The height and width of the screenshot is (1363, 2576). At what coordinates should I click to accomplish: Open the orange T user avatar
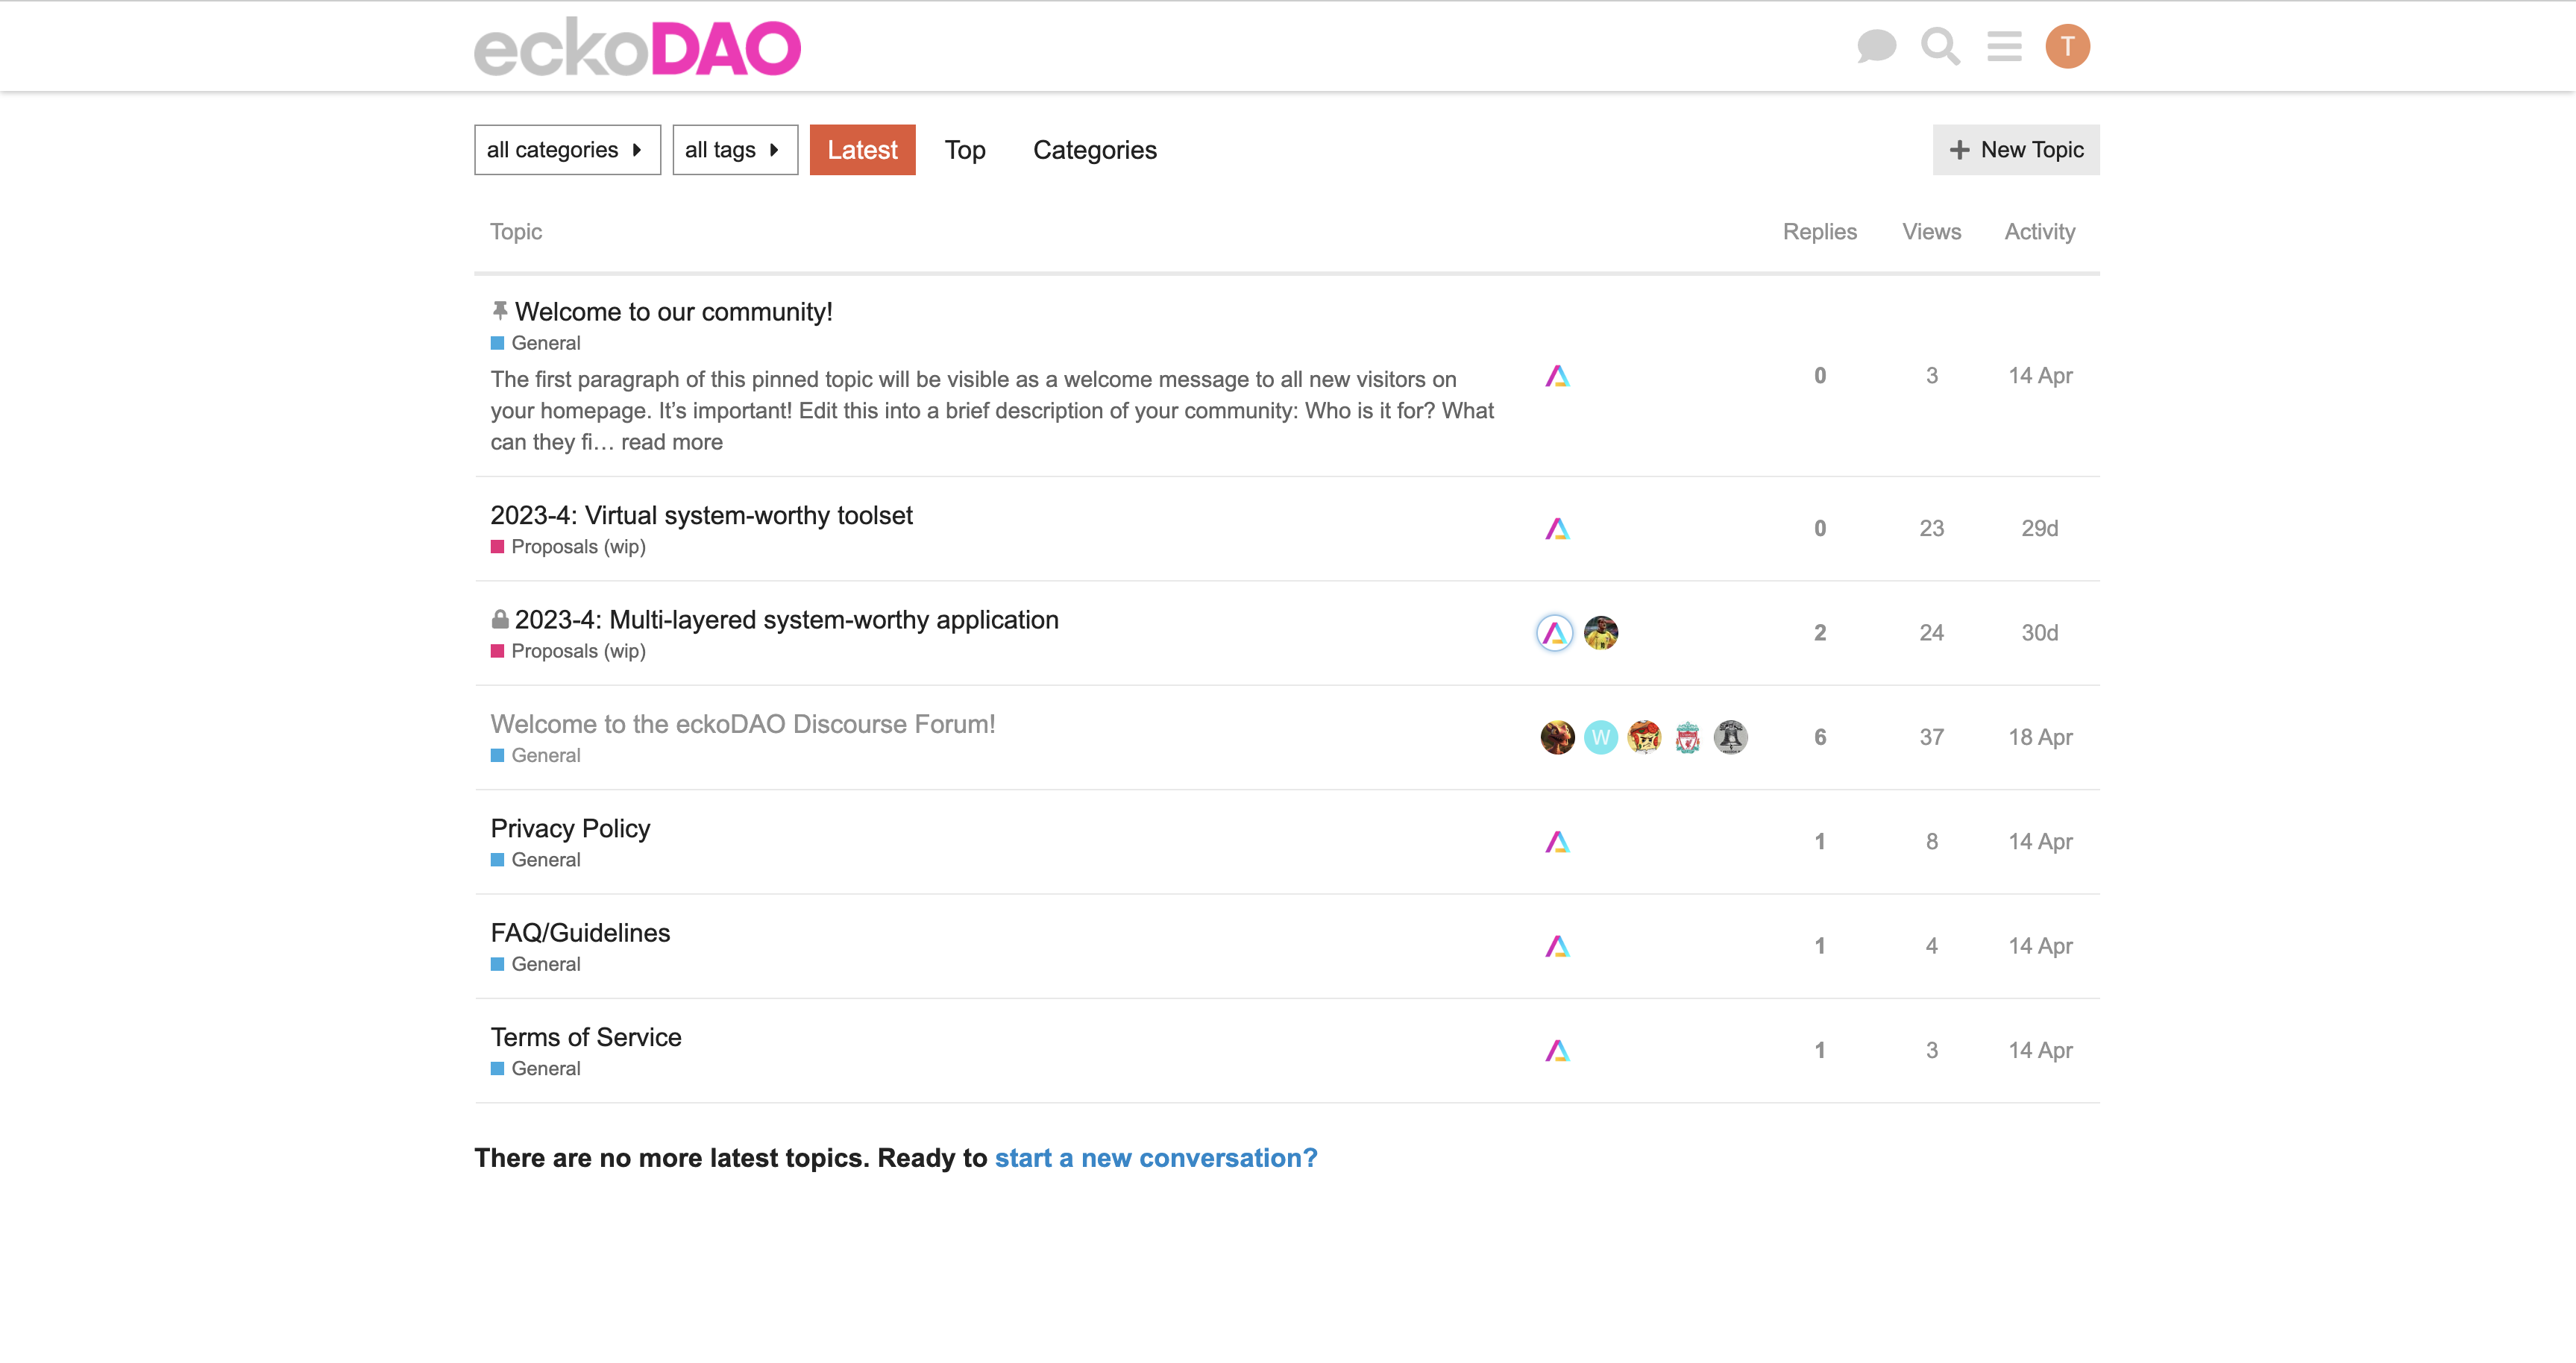(x=2067, y=46)
